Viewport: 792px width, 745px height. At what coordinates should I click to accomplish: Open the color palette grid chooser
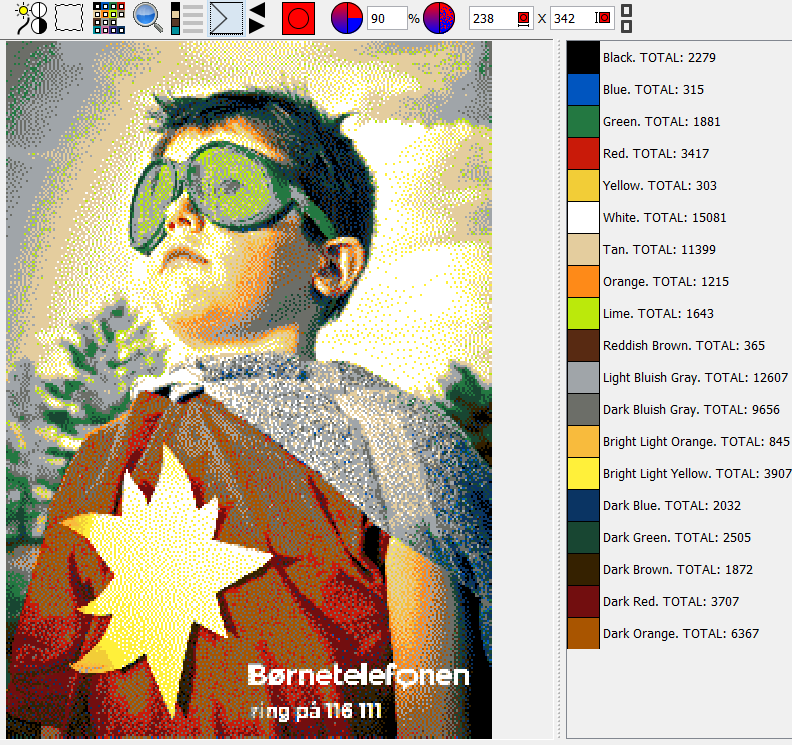[x=109, y=18]
